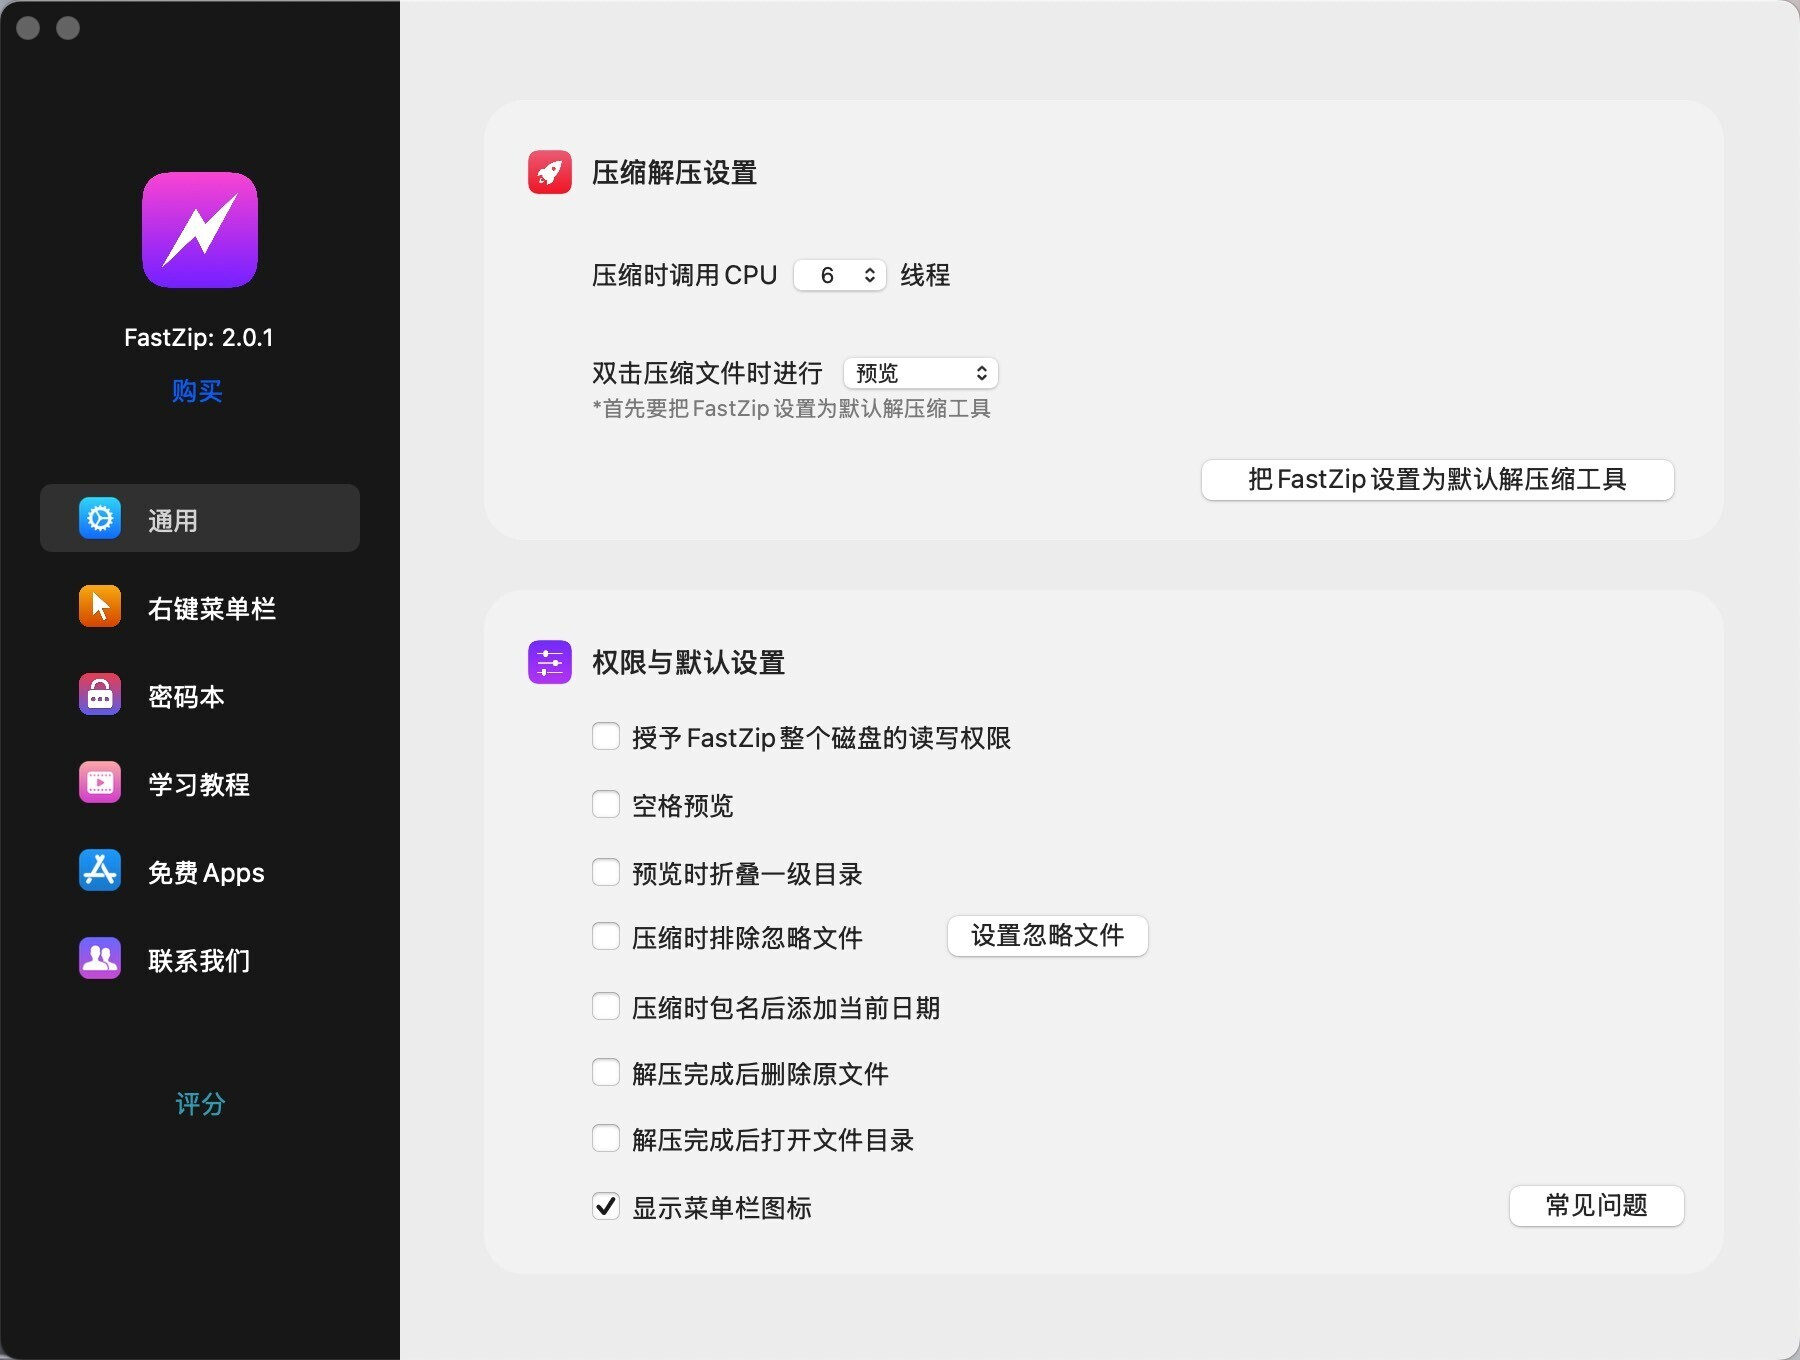Viewport: 1800px width, 1360px height.
Task: Click the FastZip app logo
Action: click(x=199, y=229)
